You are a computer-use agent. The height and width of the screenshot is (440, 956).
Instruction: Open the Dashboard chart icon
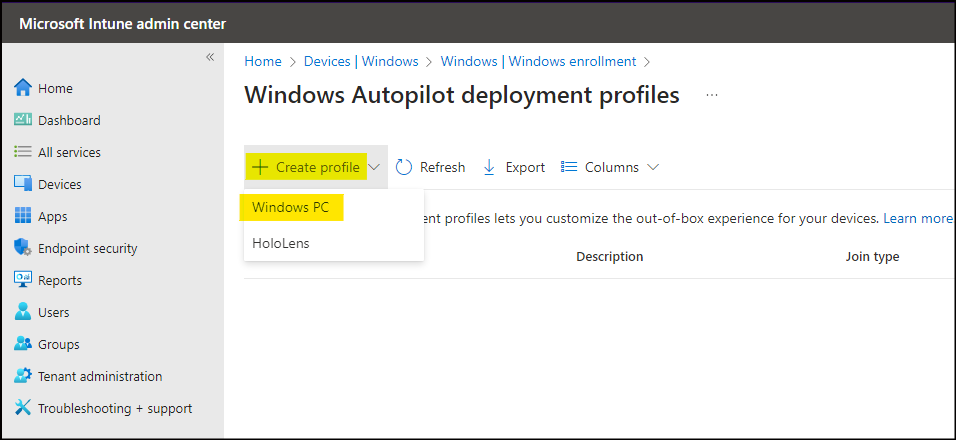tap(23, 120)
